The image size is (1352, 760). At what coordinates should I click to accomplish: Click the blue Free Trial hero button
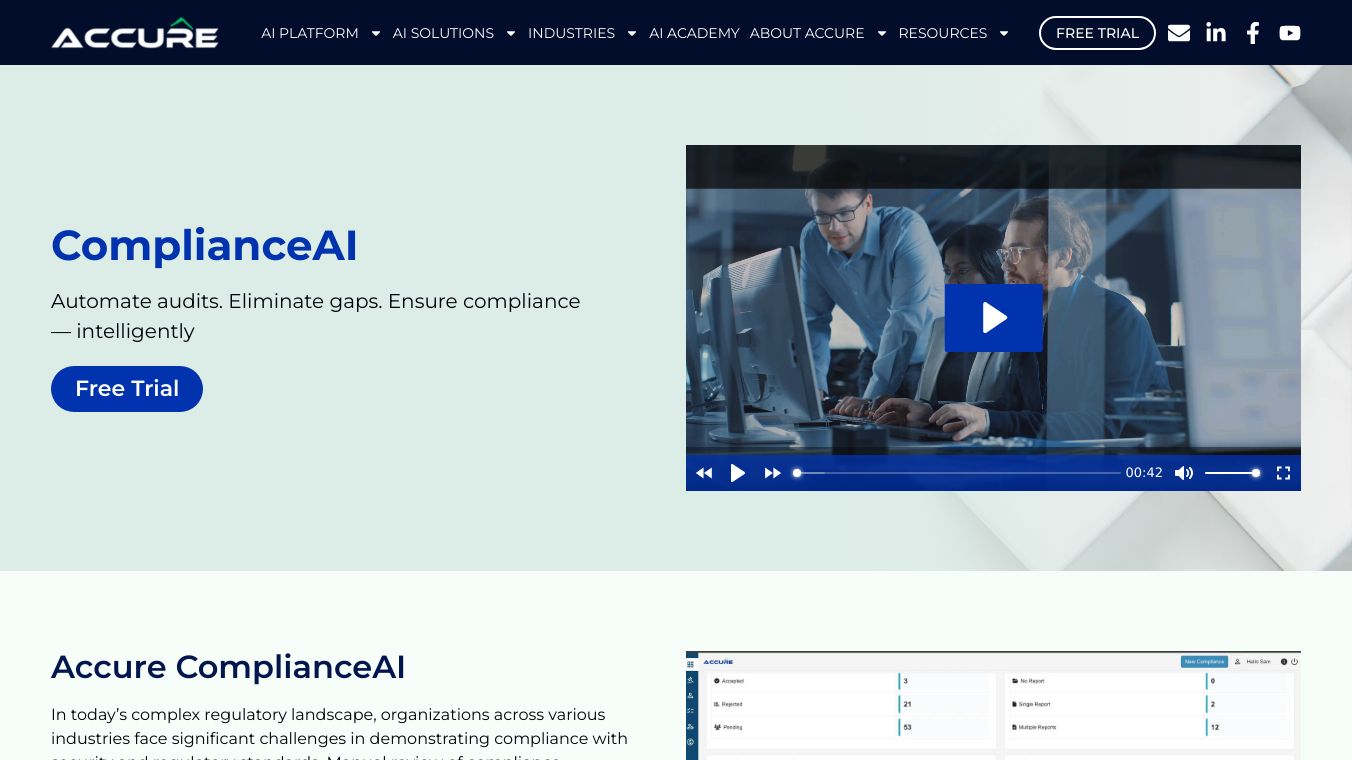[127, 389]
